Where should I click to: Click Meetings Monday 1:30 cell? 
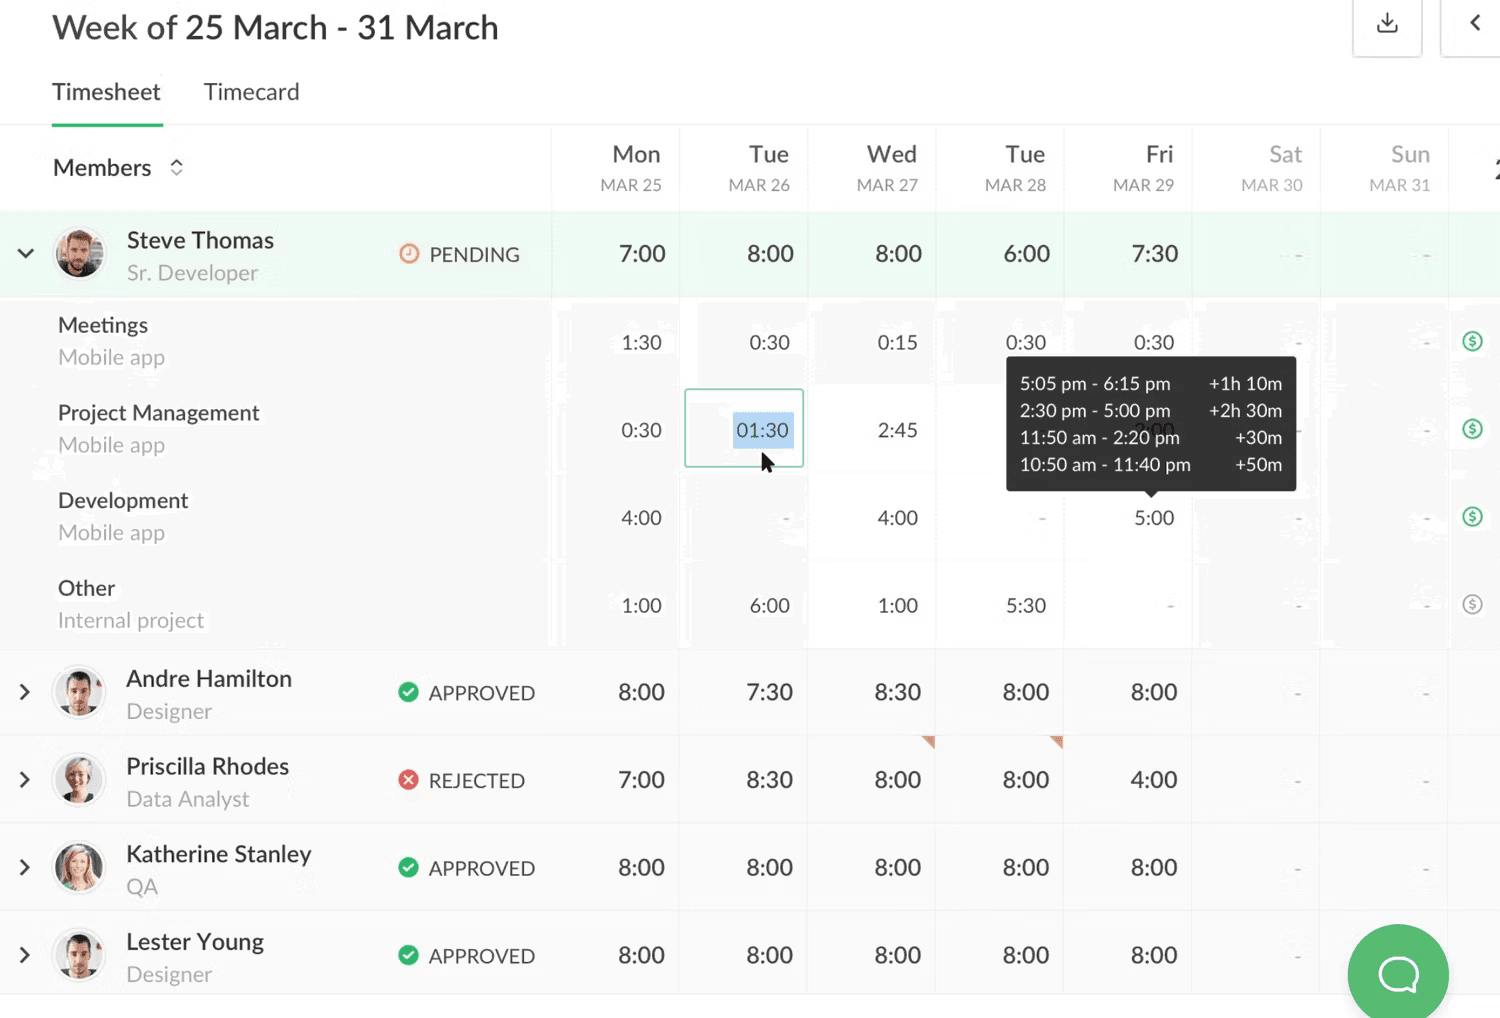click(x=641, y=342)
